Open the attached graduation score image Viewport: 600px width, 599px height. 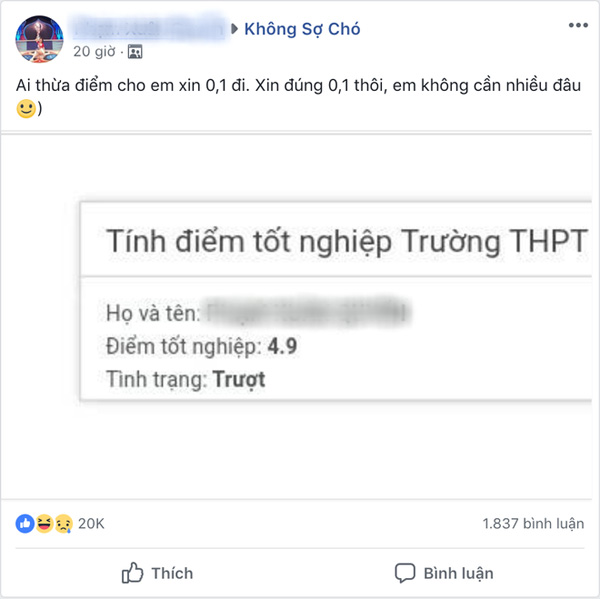(x=296, y=316)
